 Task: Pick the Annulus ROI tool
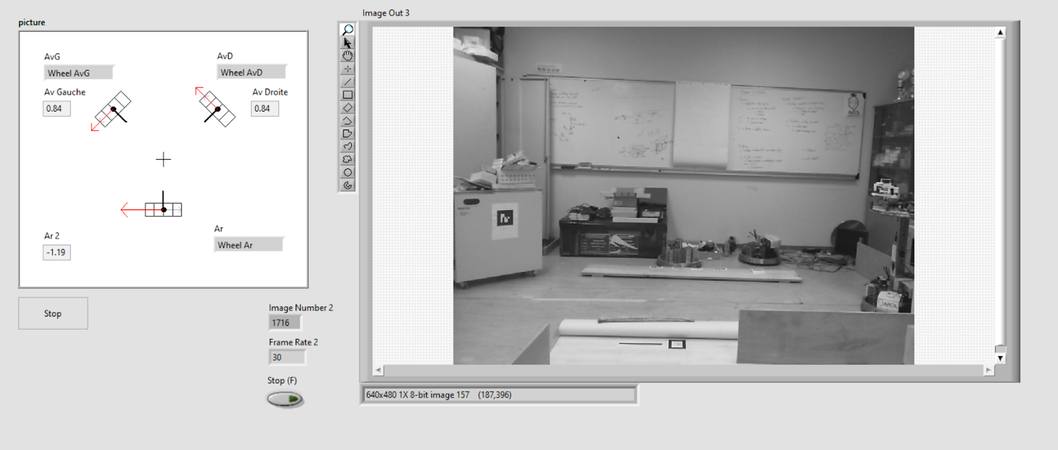coord(348,185)
